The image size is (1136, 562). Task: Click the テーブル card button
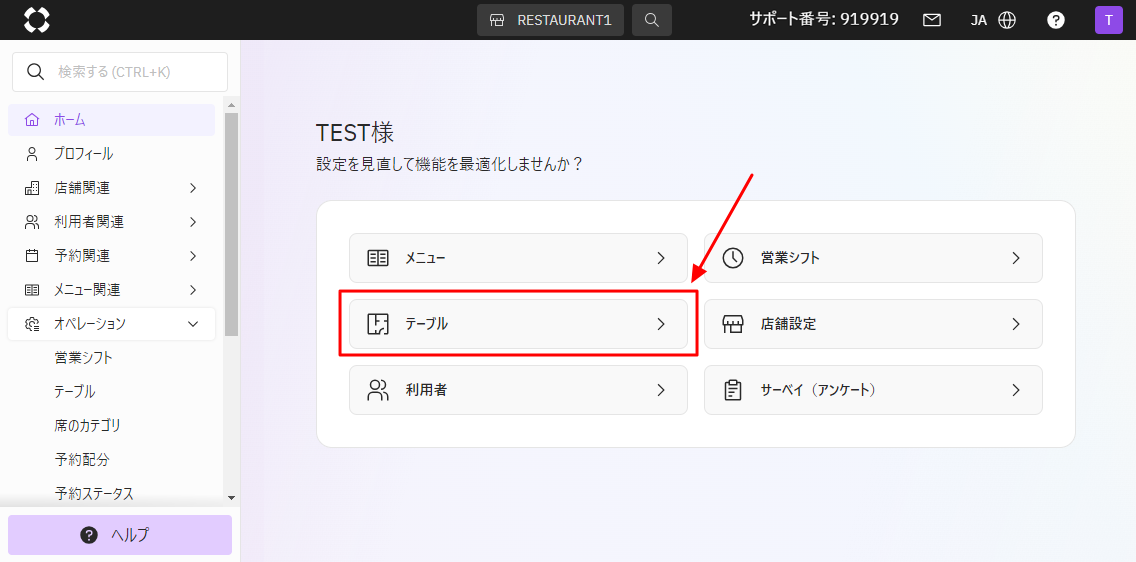point(518,324)
